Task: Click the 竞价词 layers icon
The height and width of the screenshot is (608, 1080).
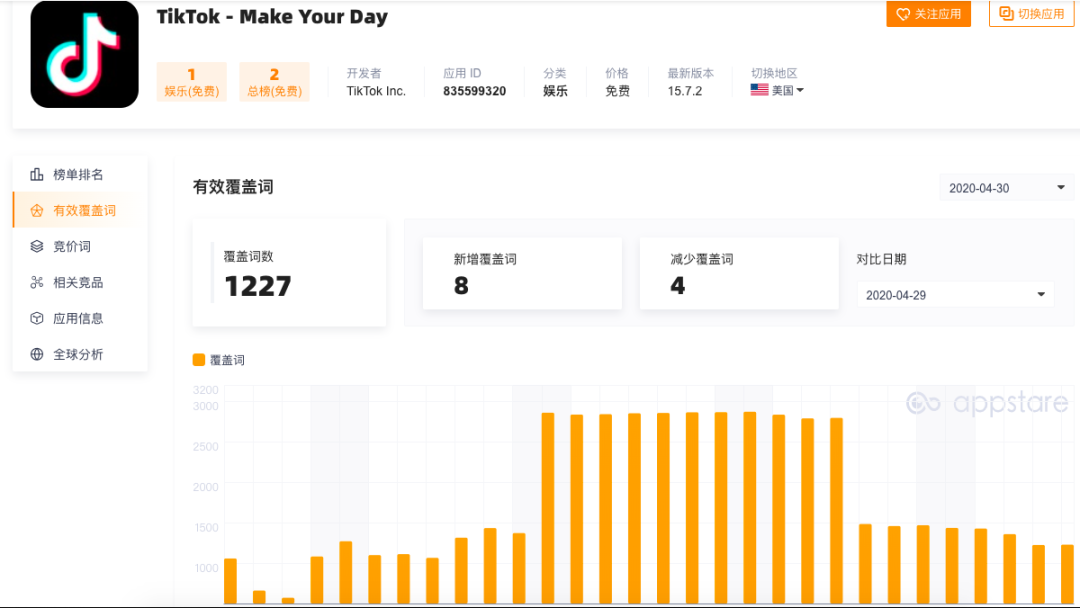Action: point(37,247)
